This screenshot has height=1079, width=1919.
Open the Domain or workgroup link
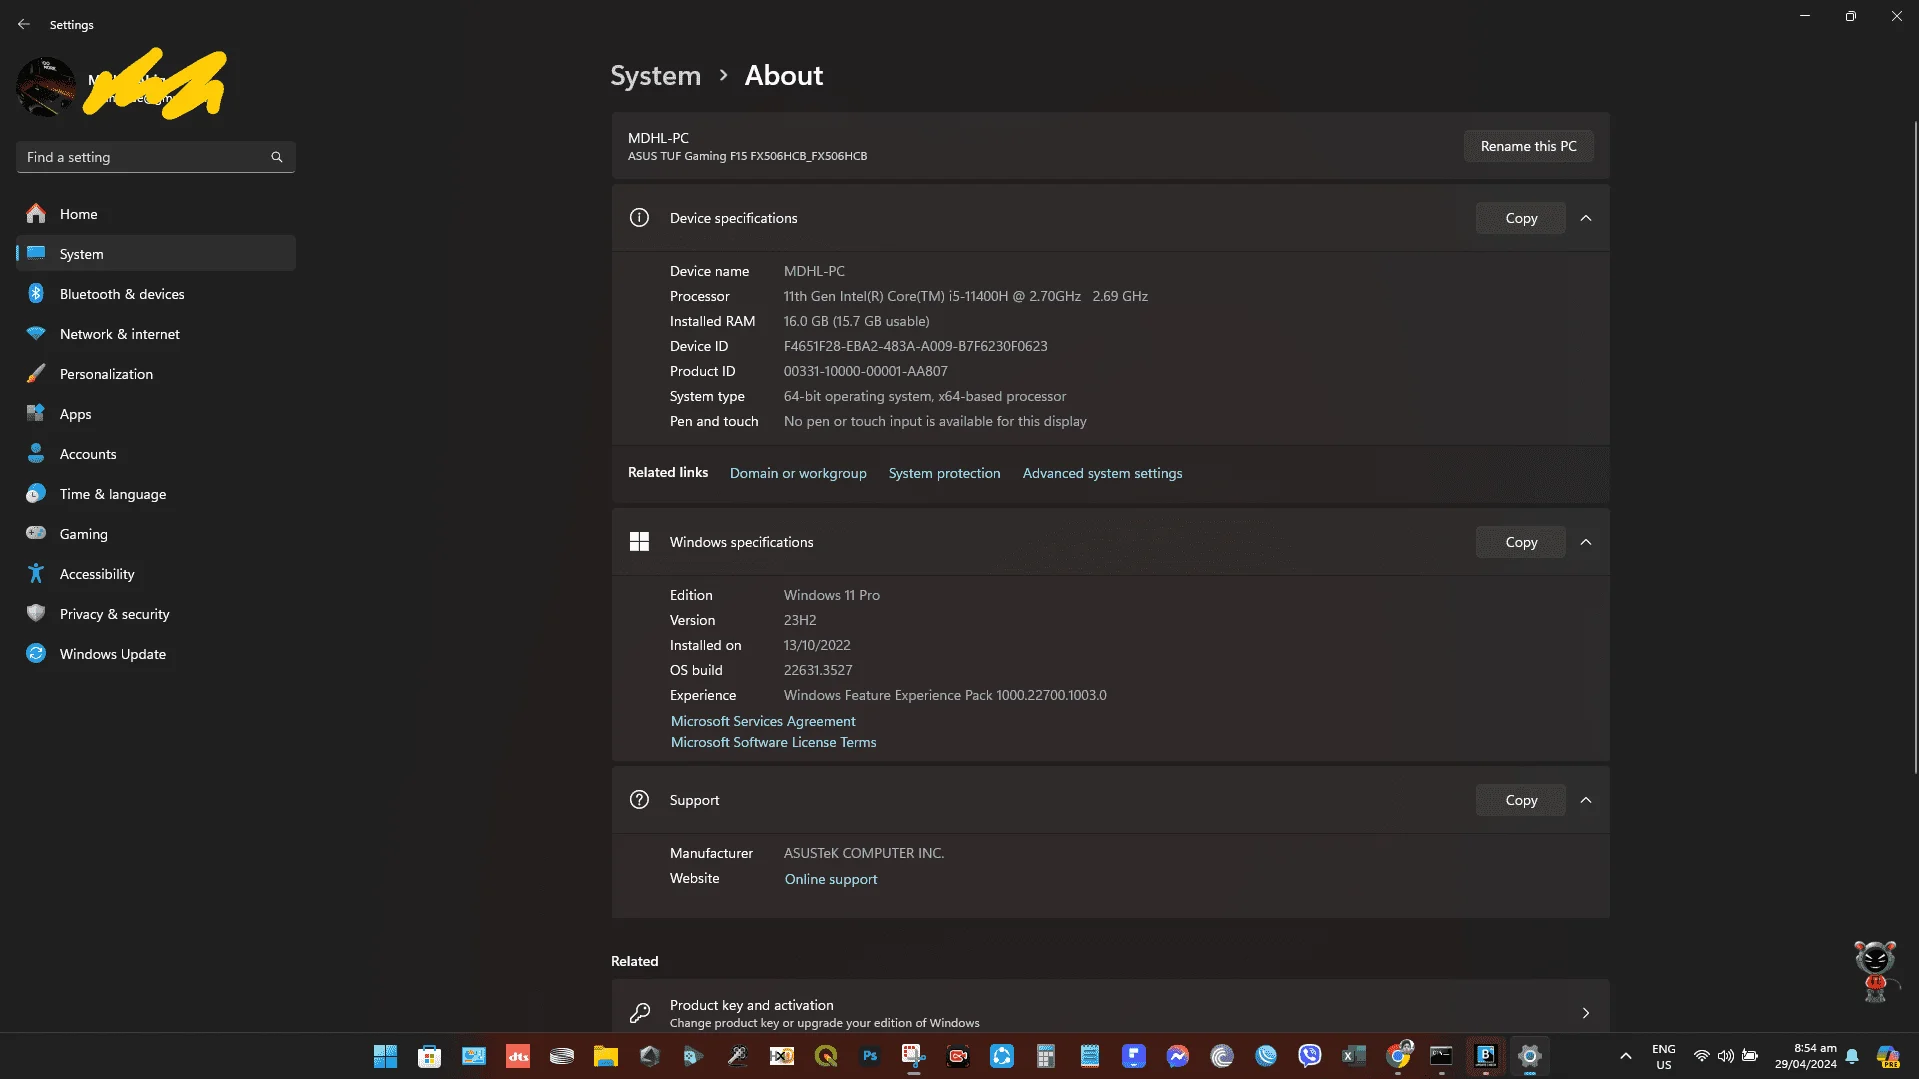click(798, 473)
